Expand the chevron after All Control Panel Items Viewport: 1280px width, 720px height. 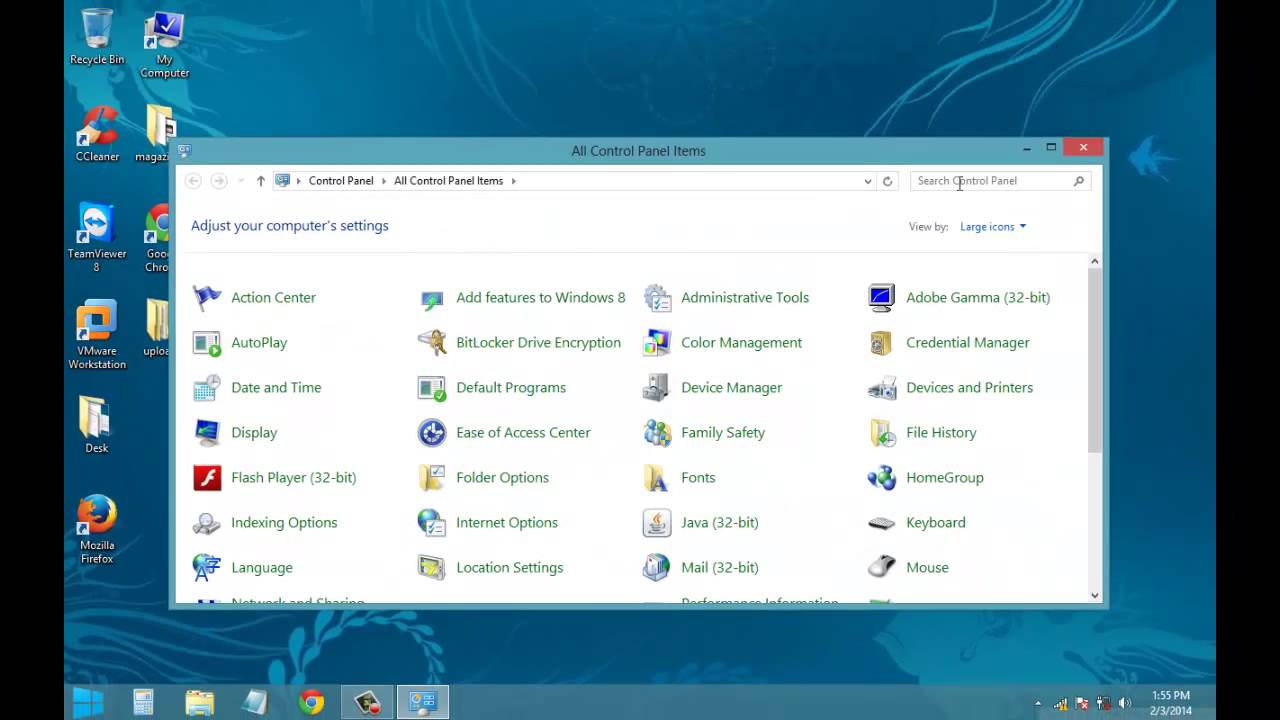point(514,181)
